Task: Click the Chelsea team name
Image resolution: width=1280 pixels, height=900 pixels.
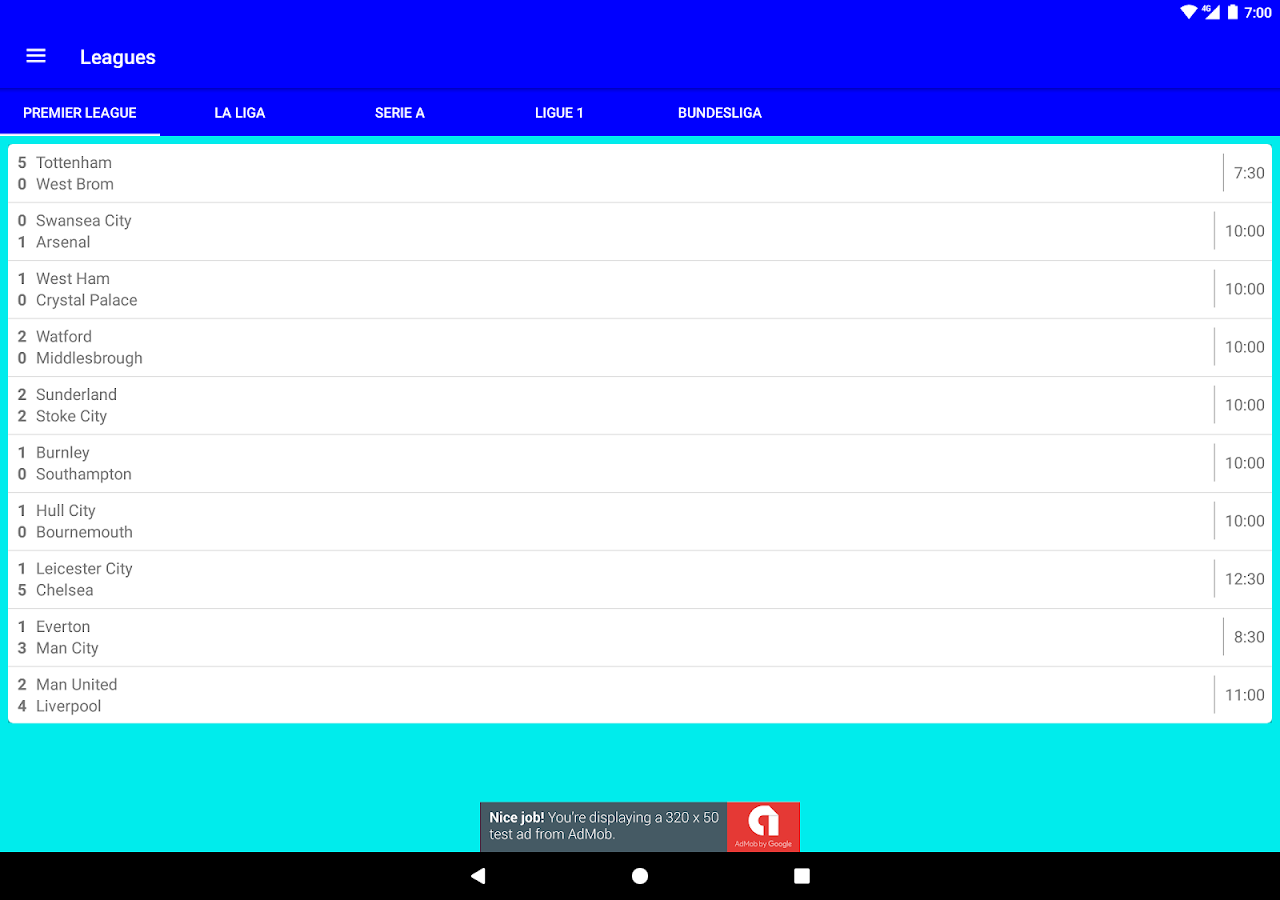Action: pyautogui.click(x=65, y=591)
